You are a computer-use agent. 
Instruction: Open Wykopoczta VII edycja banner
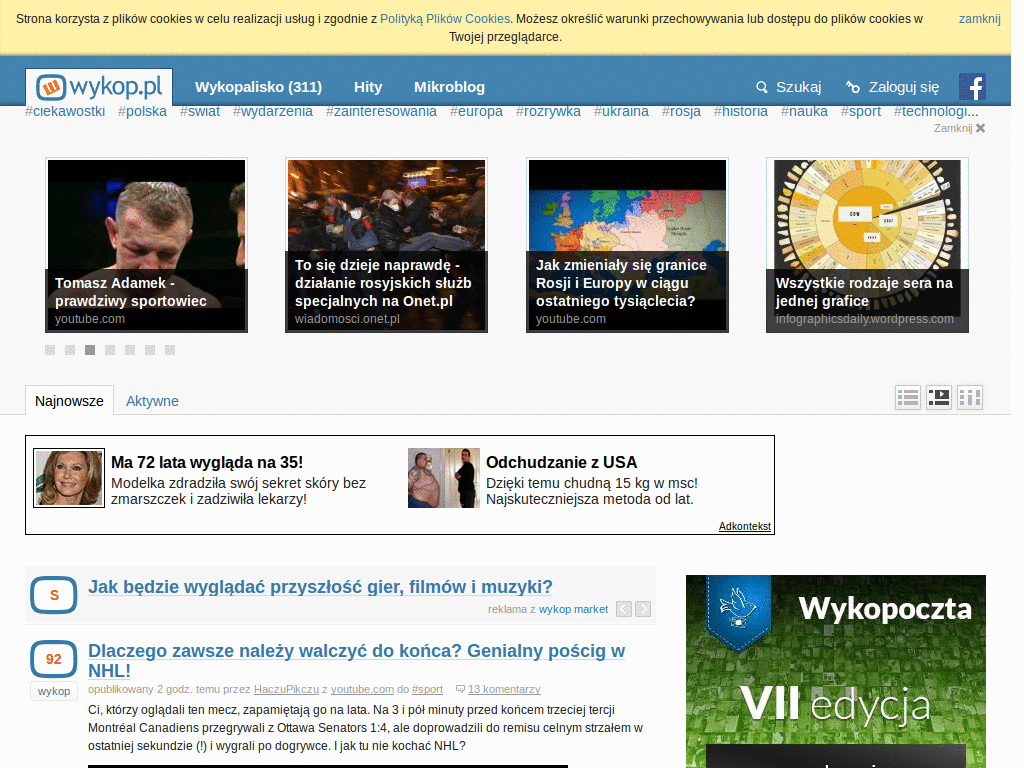click(836, 671)
